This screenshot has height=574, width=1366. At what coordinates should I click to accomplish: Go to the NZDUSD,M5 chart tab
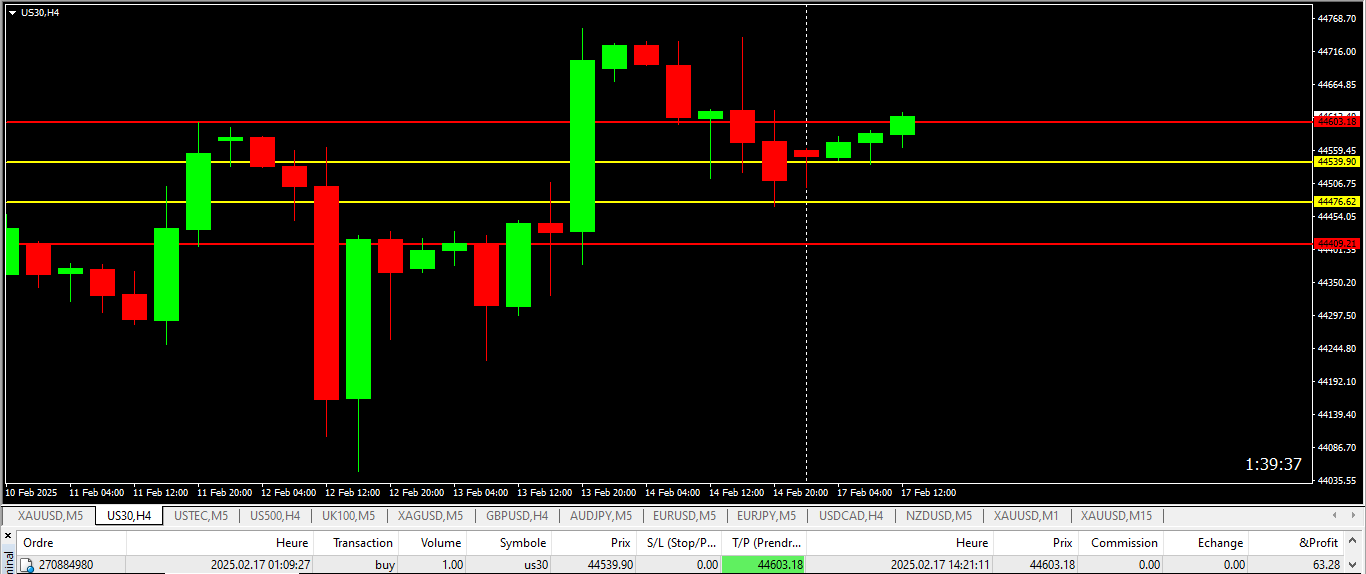pyautogui.click(x=939, y=516)
